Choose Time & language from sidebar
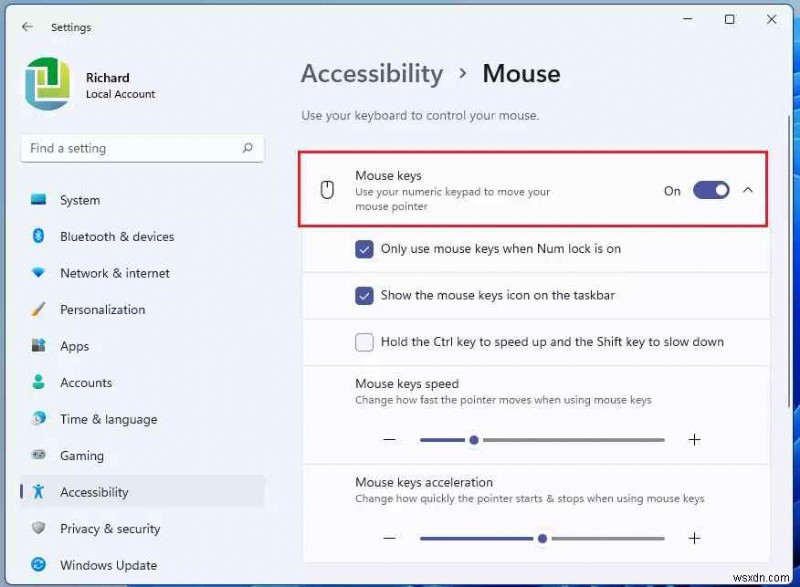 pyautogui.click(x=39, y=419)
